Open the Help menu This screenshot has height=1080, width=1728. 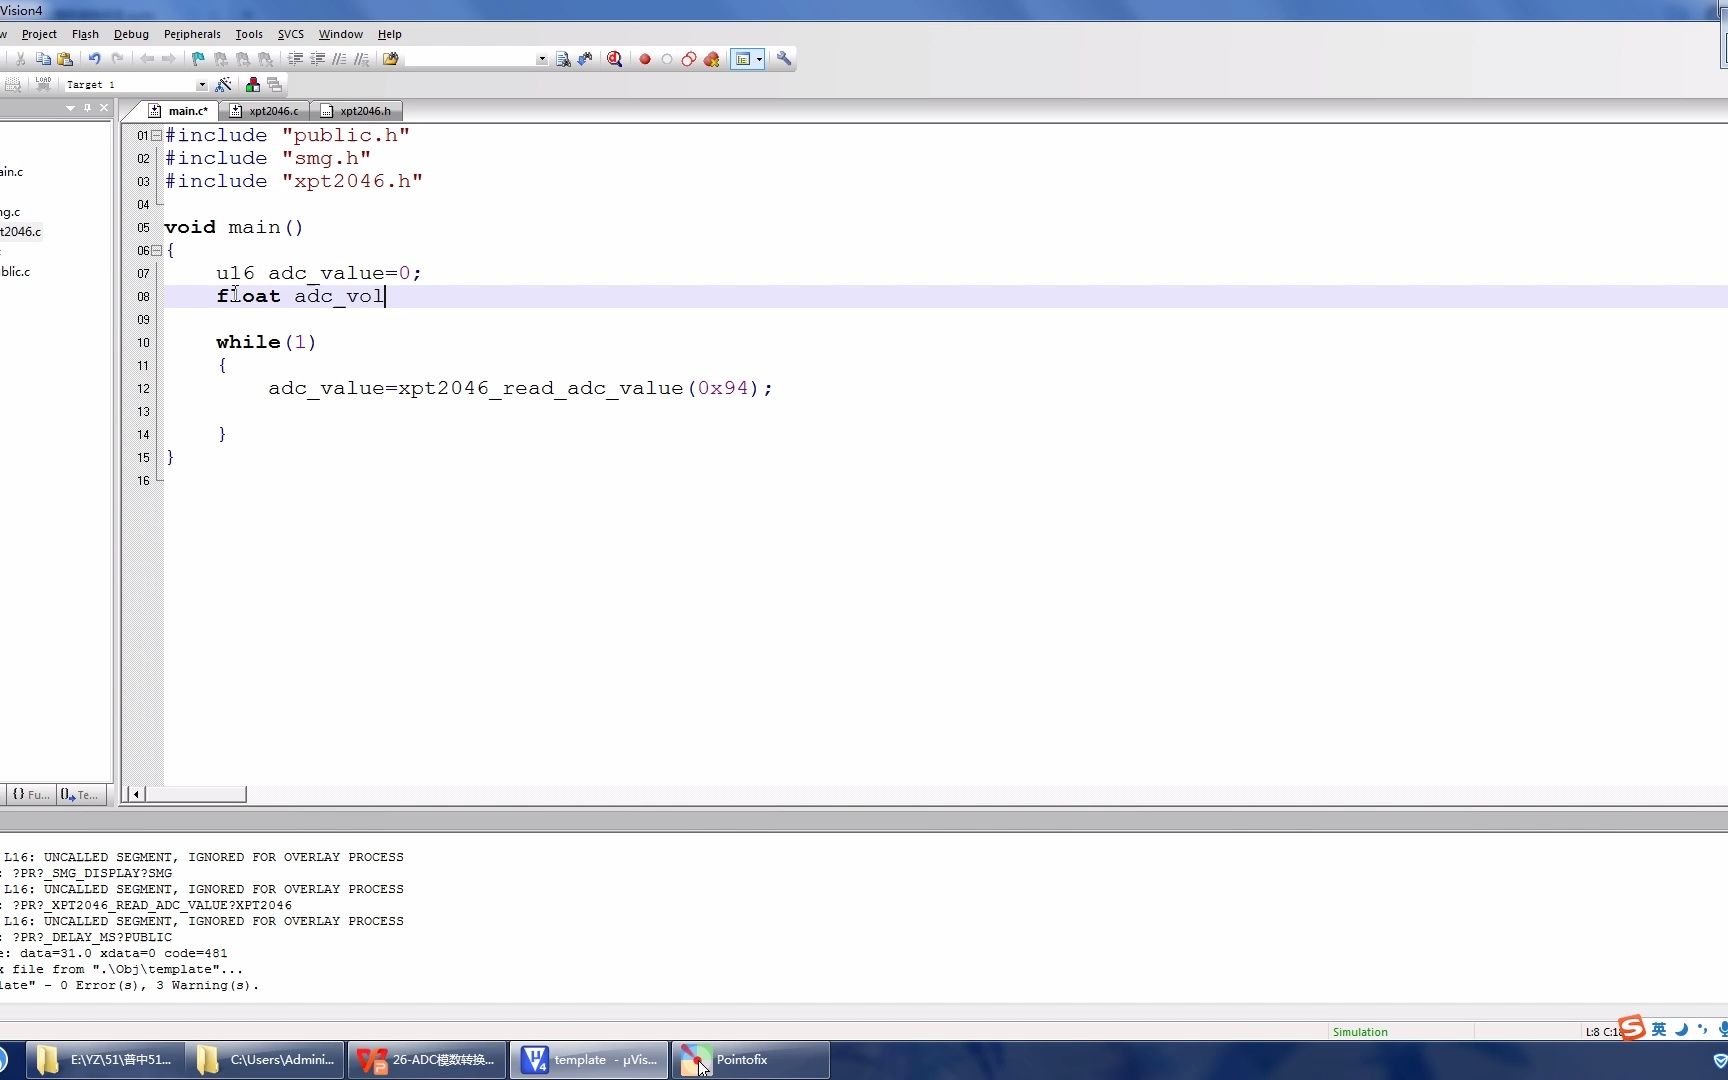pos(389,34)
